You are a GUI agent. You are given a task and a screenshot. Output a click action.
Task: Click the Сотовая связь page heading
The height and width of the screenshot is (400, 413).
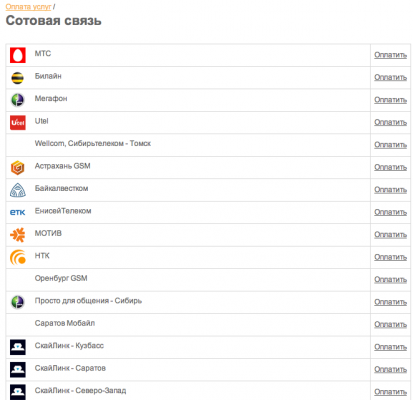coord(54,21)
